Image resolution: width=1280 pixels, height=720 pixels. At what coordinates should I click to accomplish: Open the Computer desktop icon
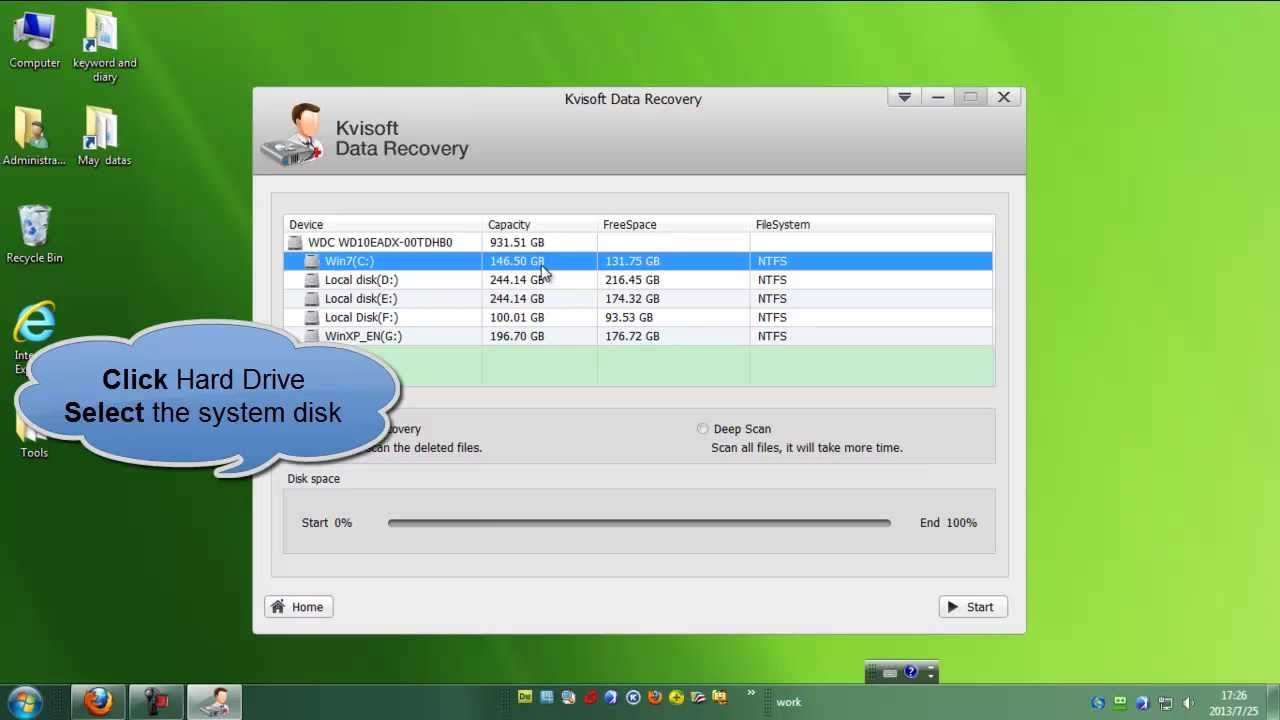click(x=34, y=40)
